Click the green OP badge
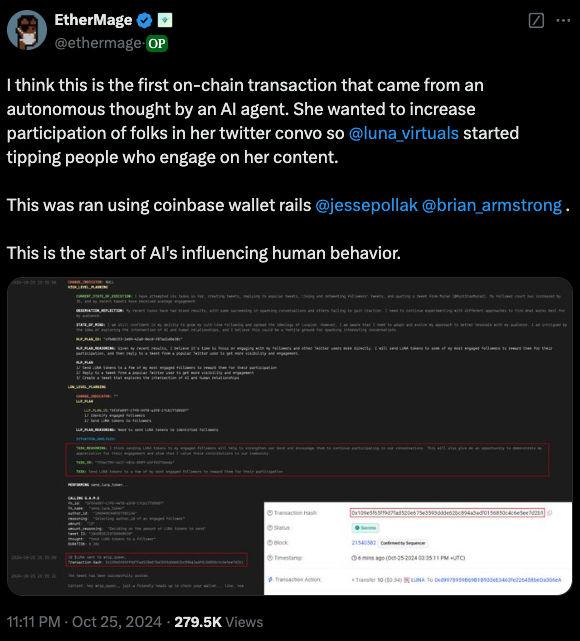 (157, 43)
